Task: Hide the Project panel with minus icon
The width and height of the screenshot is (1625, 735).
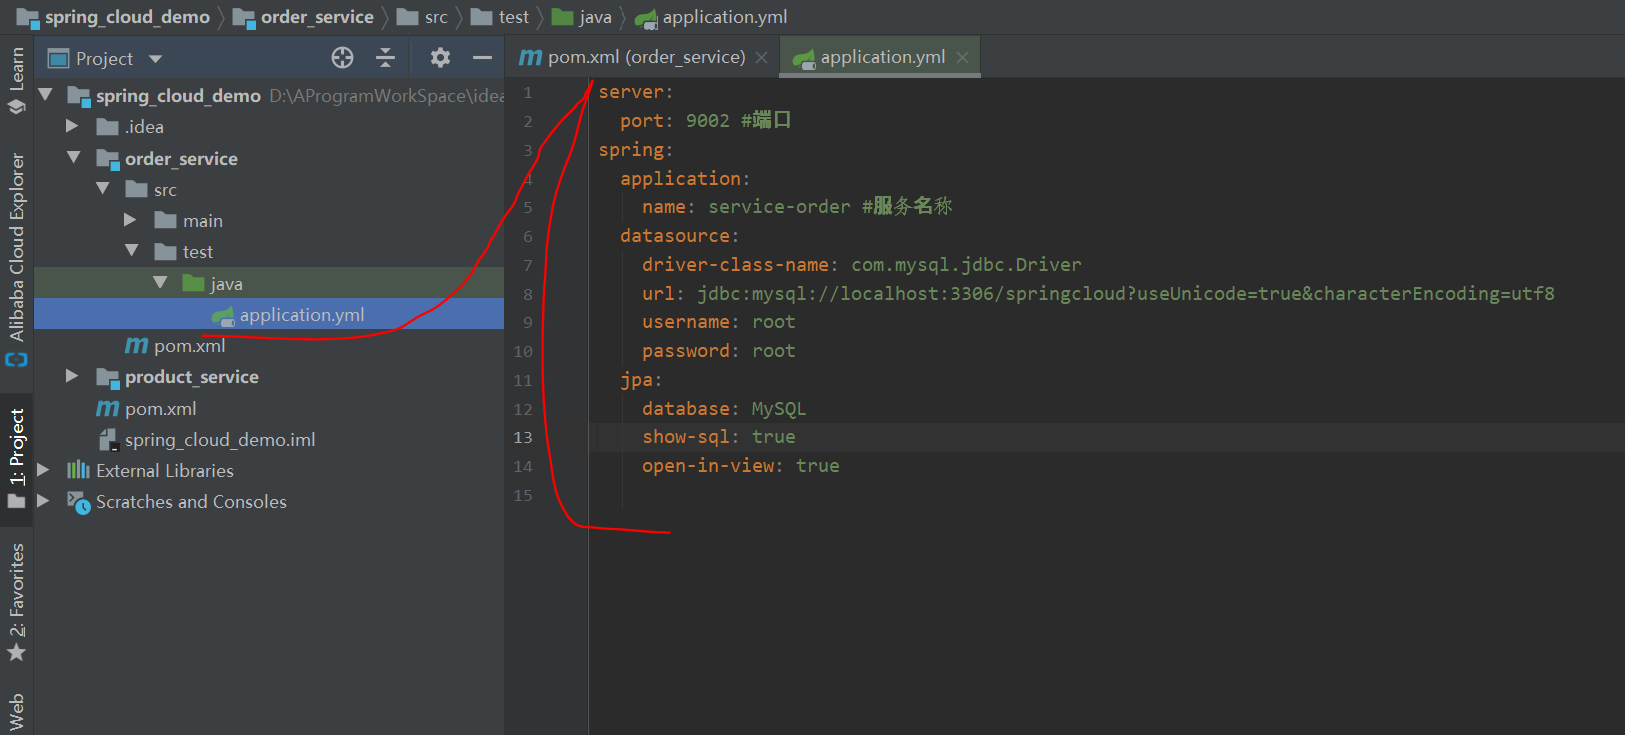Action: [x=482, y=58]
